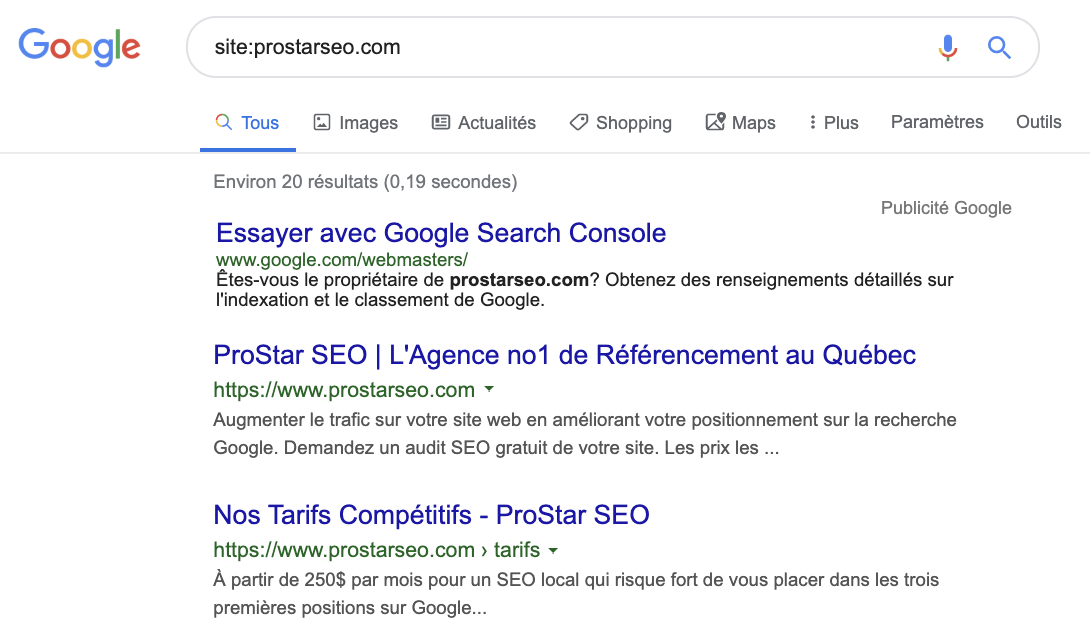Click the magnifier icon beside Tous
This screenshot has height=638, width=1090.
tap(223, 122)
